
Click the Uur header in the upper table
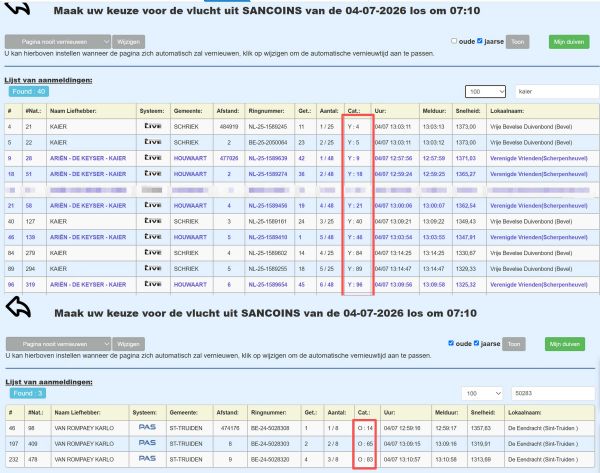tap(380, 111)
